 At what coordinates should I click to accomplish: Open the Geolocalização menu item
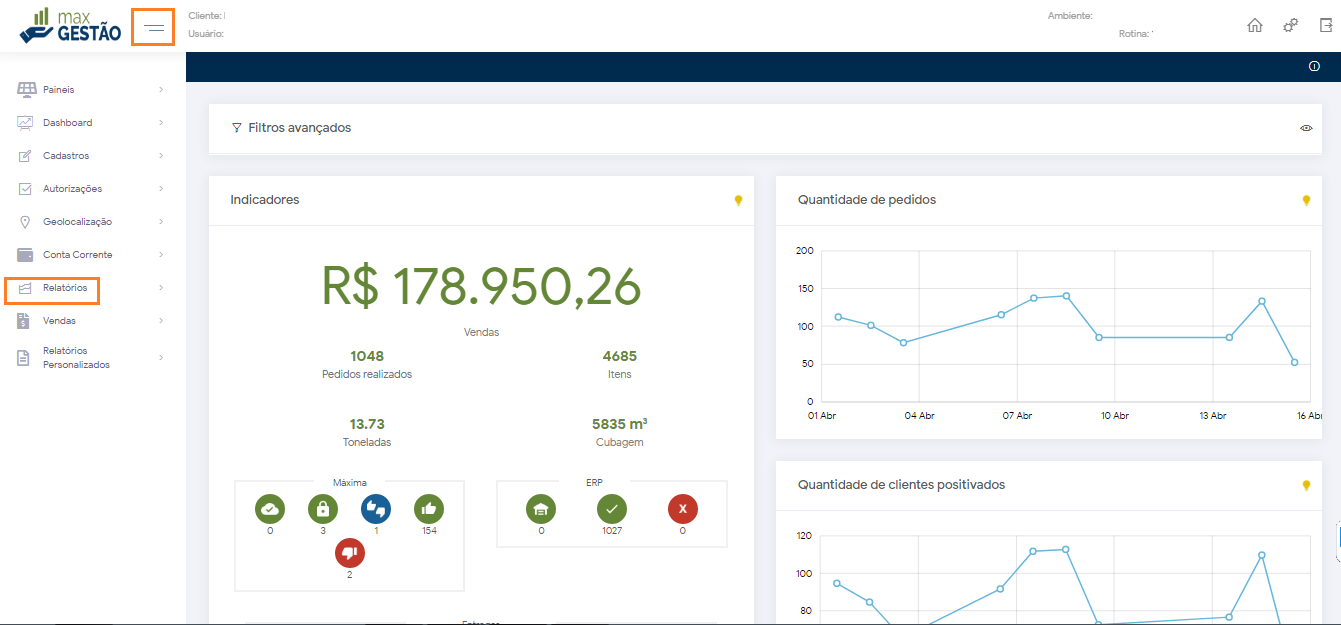click(77, 222)
